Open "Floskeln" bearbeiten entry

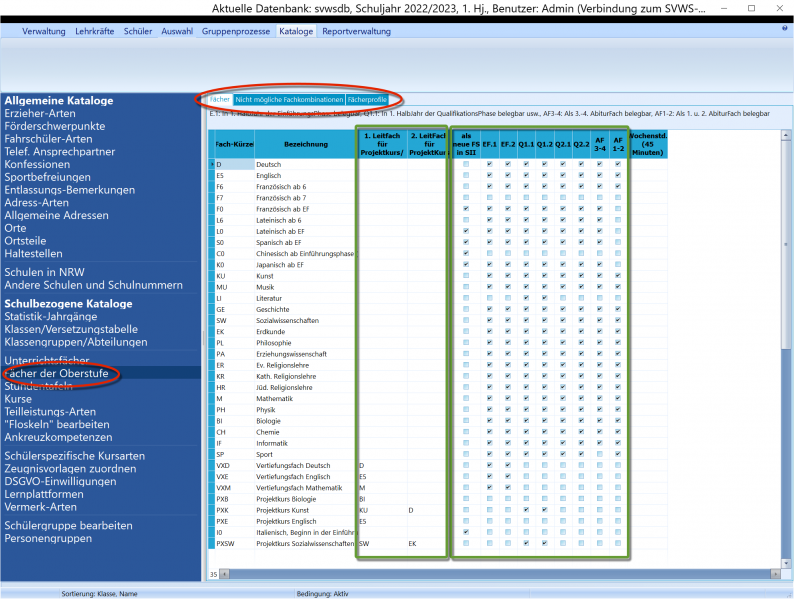57,424
